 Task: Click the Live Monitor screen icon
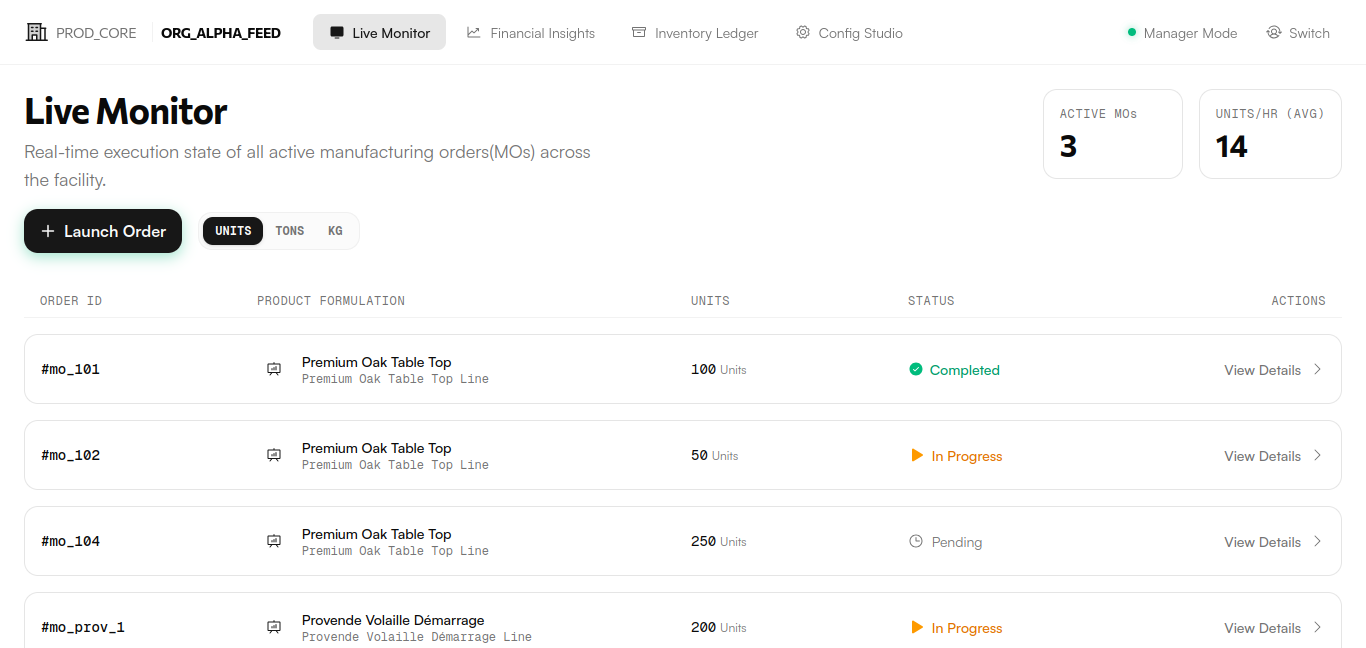(337, 33)
